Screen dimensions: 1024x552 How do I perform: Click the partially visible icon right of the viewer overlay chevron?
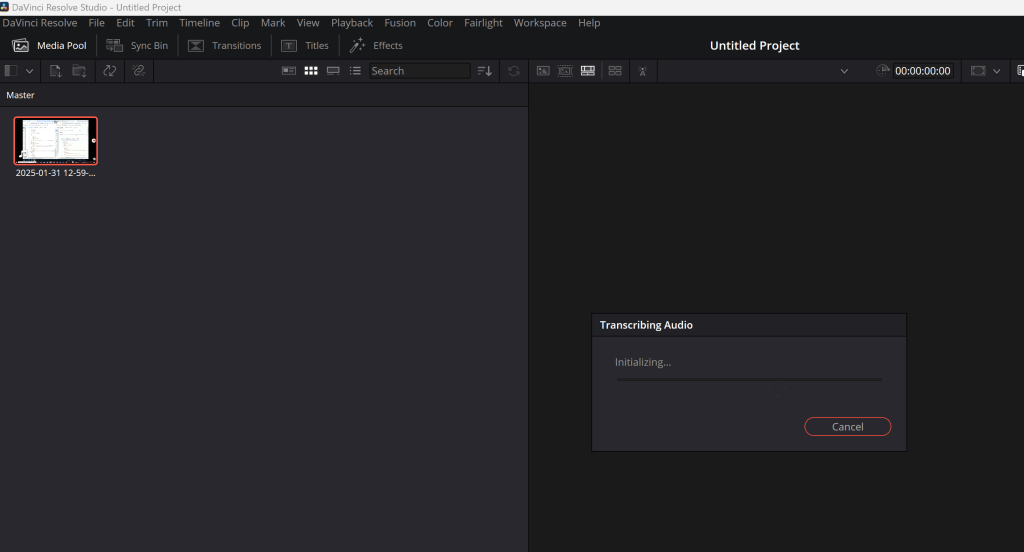point(1020,71)
